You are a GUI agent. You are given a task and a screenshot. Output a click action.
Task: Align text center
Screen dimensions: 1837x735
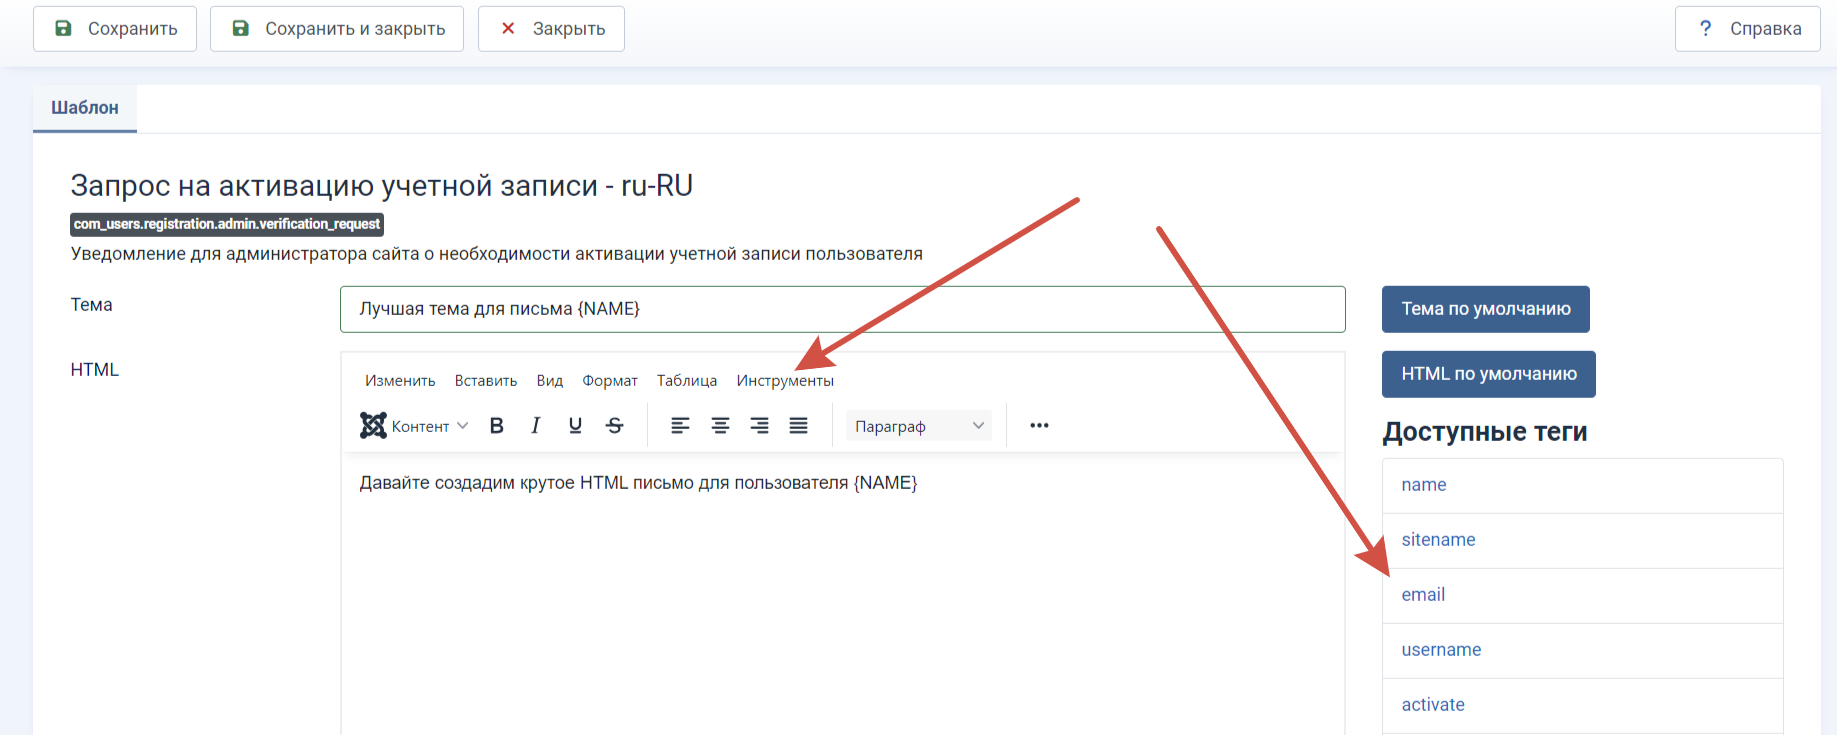click(x=720, y=426)
